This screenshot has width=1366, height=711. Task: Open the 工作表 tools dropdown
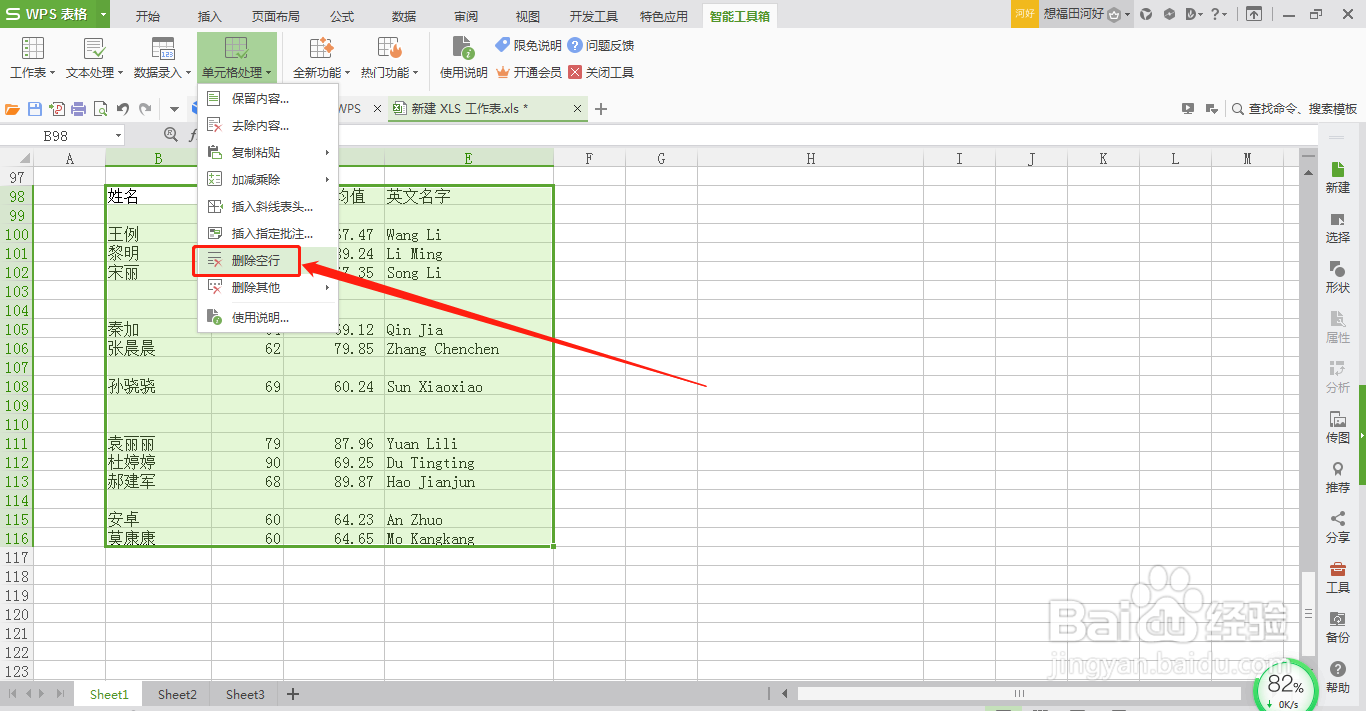pos(32,58)
